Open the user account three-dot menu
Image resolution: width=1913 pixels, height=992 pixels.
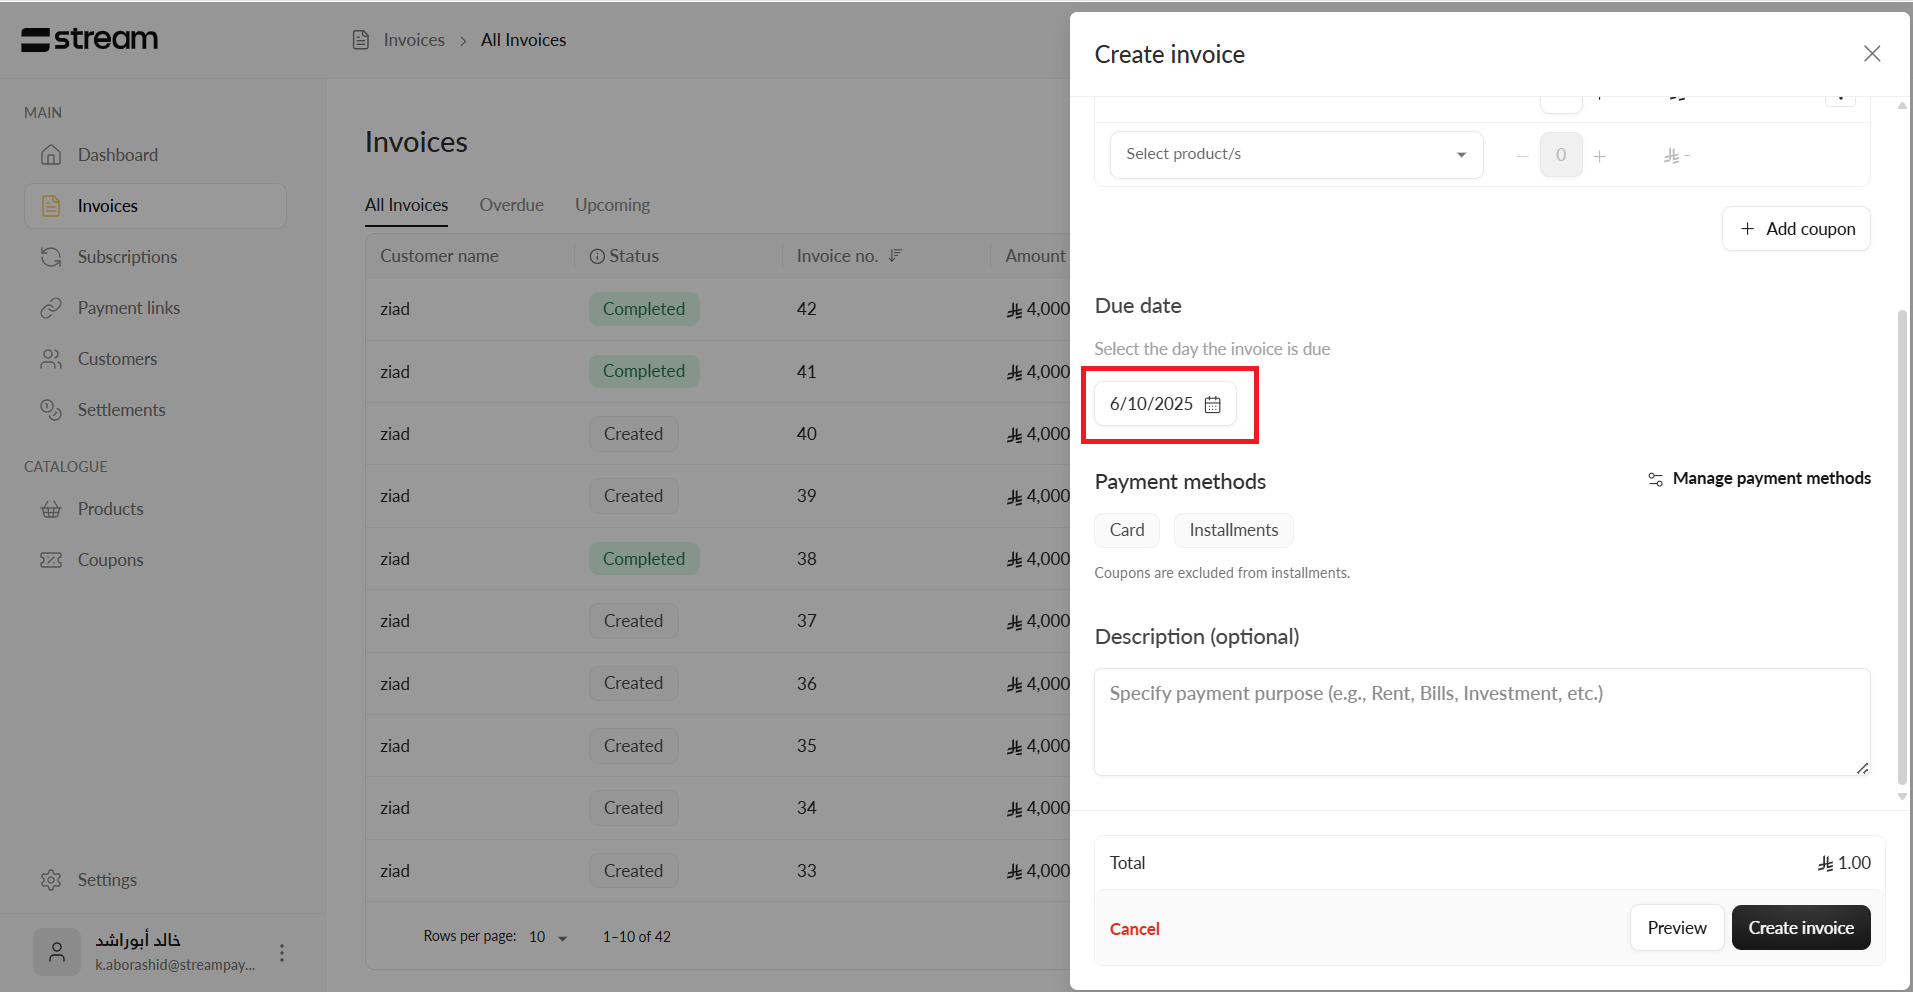[282, 952]
